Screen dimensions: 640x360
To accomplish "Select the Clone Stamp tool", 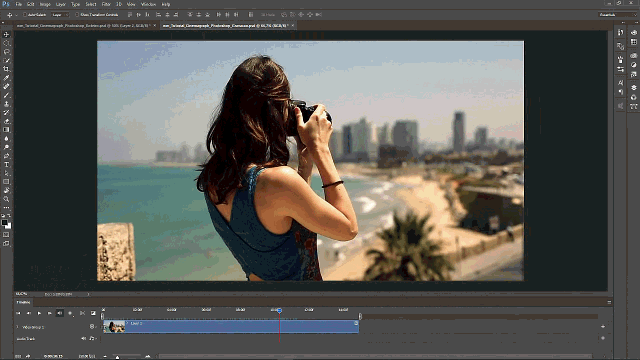I will pyautogui.click(x=6, y=104).
